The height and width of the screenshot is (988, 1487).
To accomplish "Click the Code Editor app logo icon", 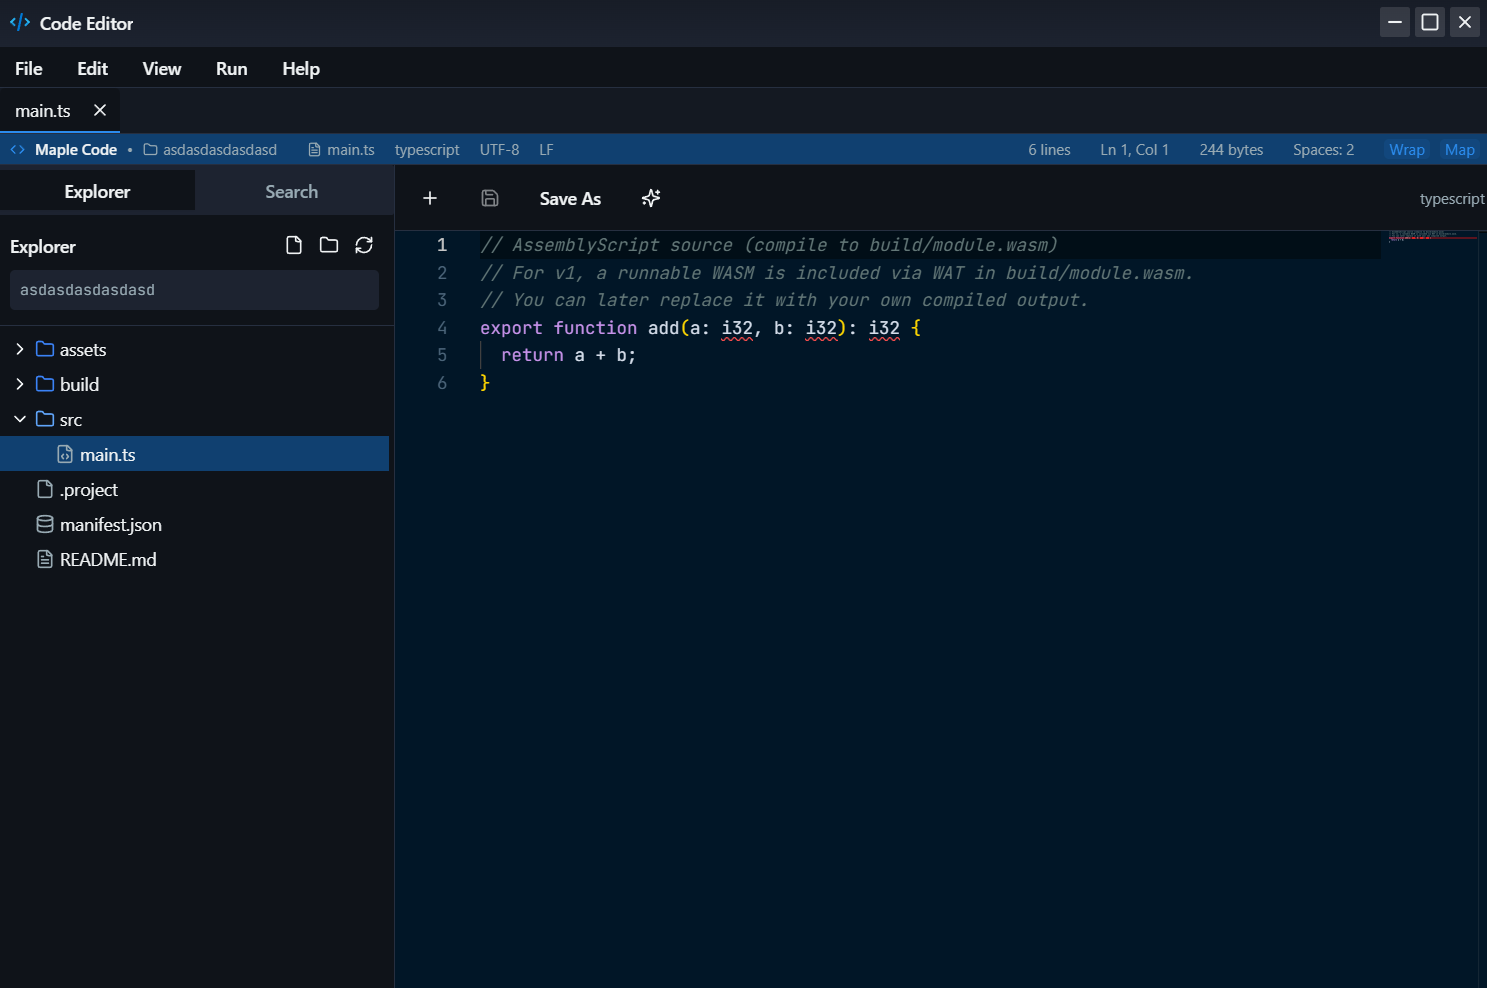I will click(x=20, y=22).
